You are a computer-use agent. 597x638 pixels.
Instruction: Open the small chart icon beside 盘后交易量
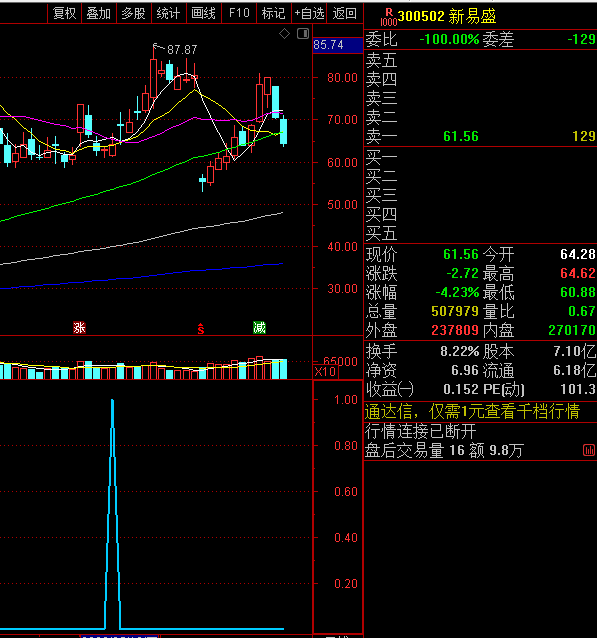[x=589, y=450]
